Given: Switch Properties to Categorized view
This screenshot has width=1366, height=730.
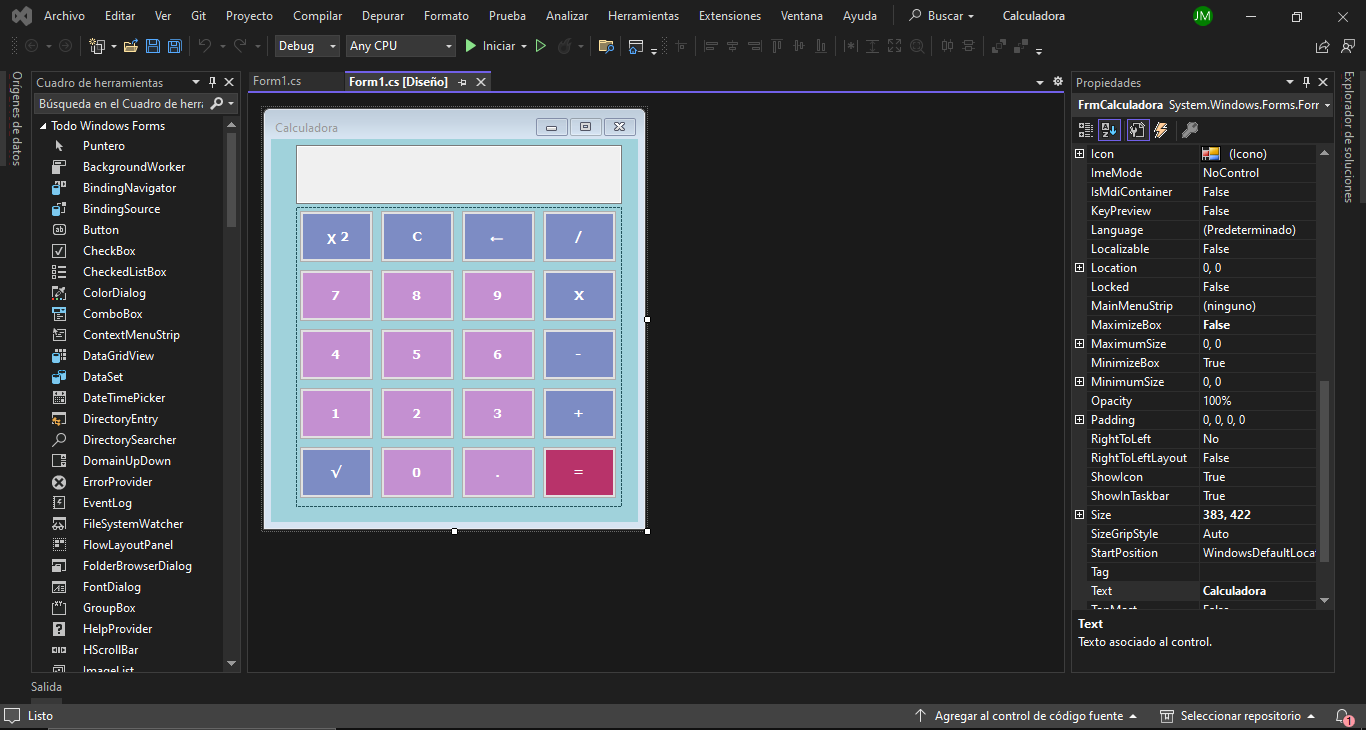Looking at the screenshot, I should (1086, 130).
